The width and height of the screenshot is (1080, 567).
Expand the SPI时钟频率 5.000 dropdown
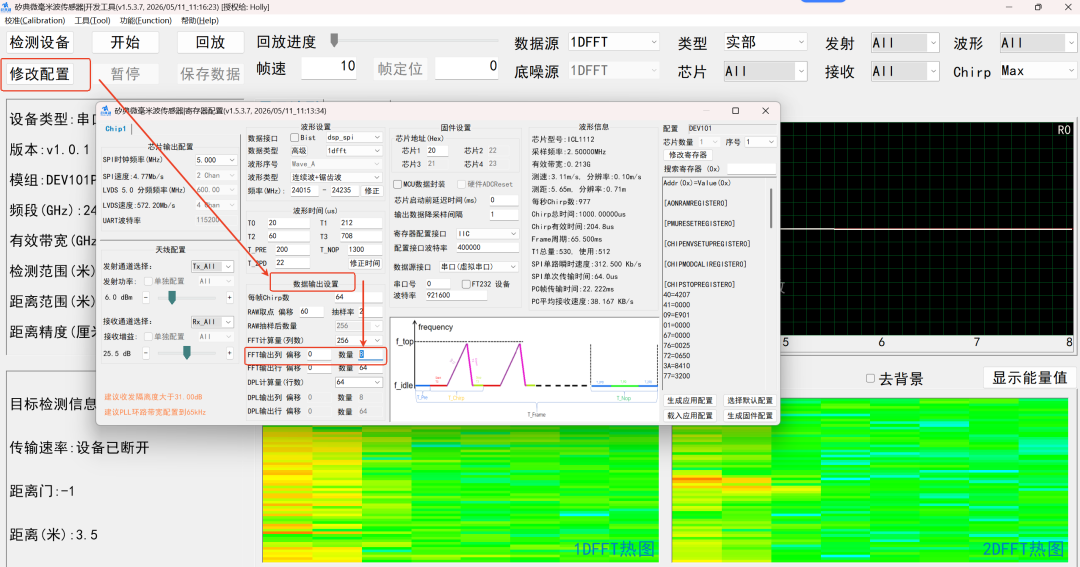coord(216,160)
